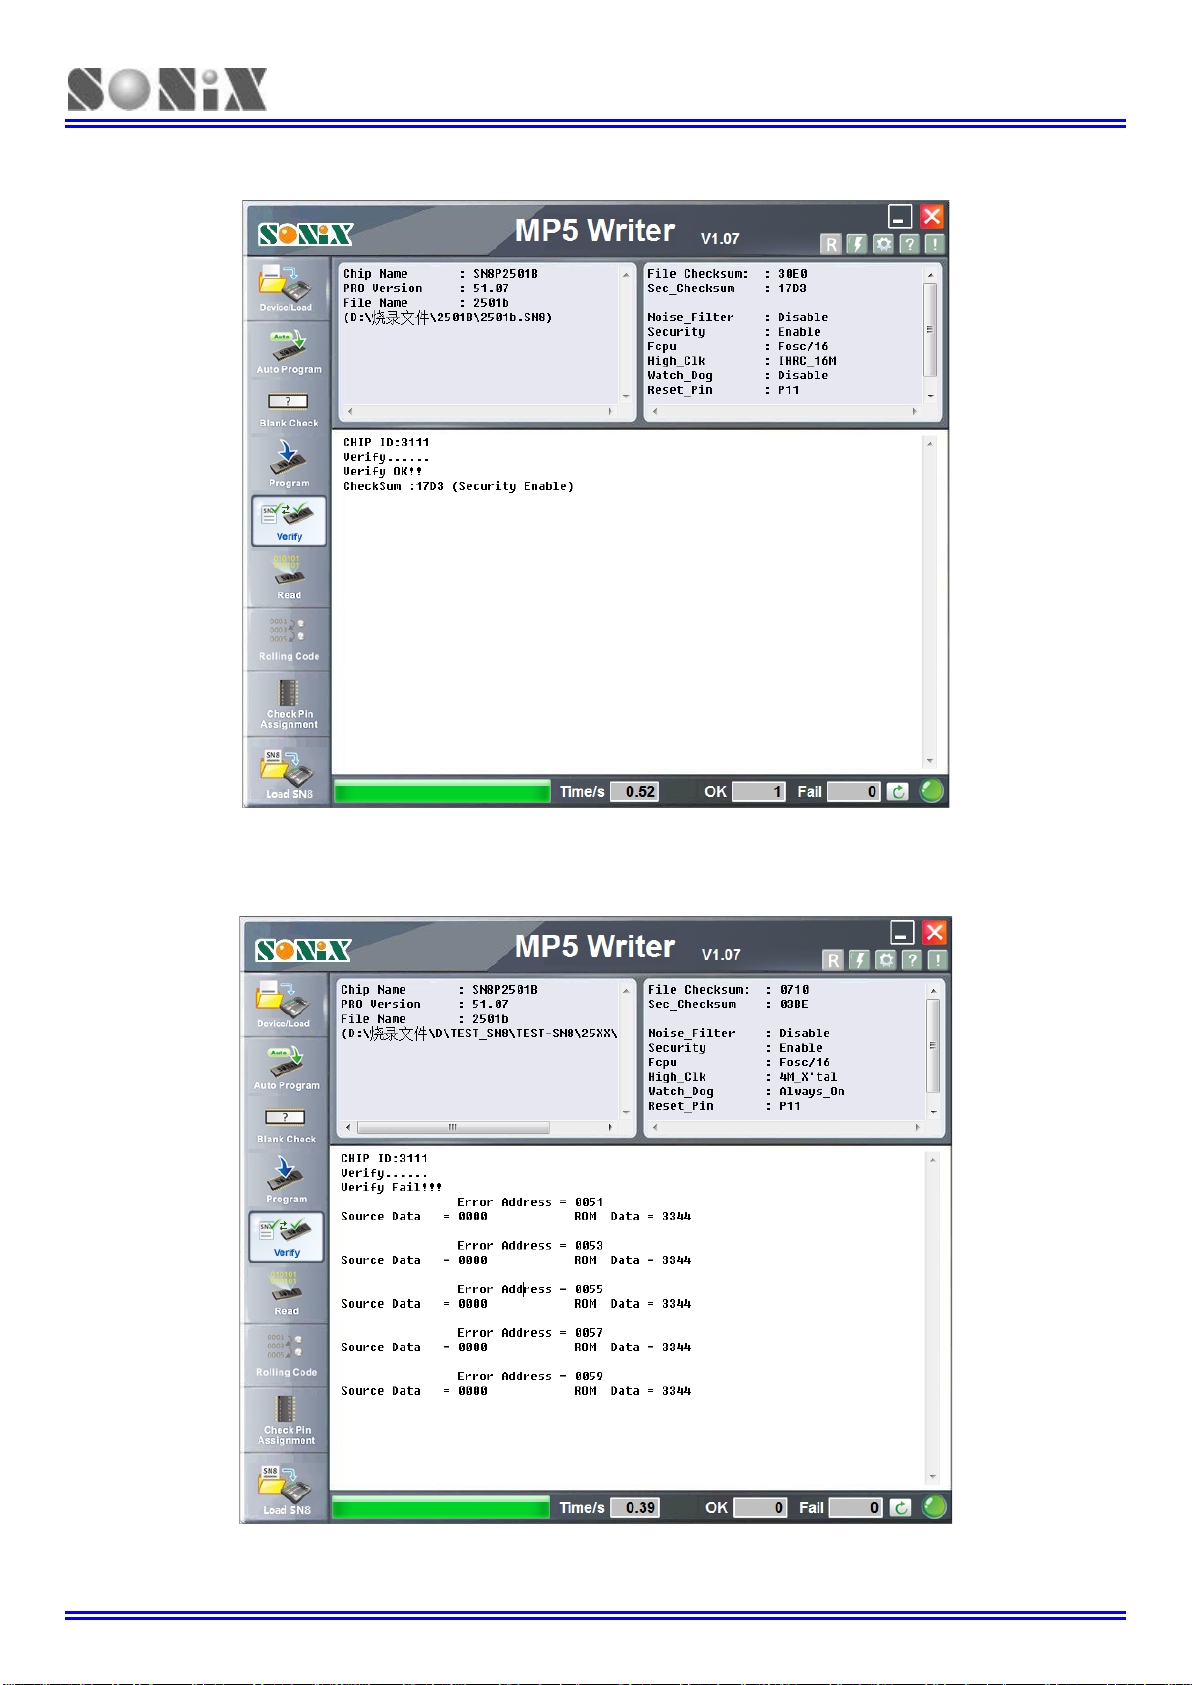Select the exclamation icon in Verify Fail window

[936, 960]
